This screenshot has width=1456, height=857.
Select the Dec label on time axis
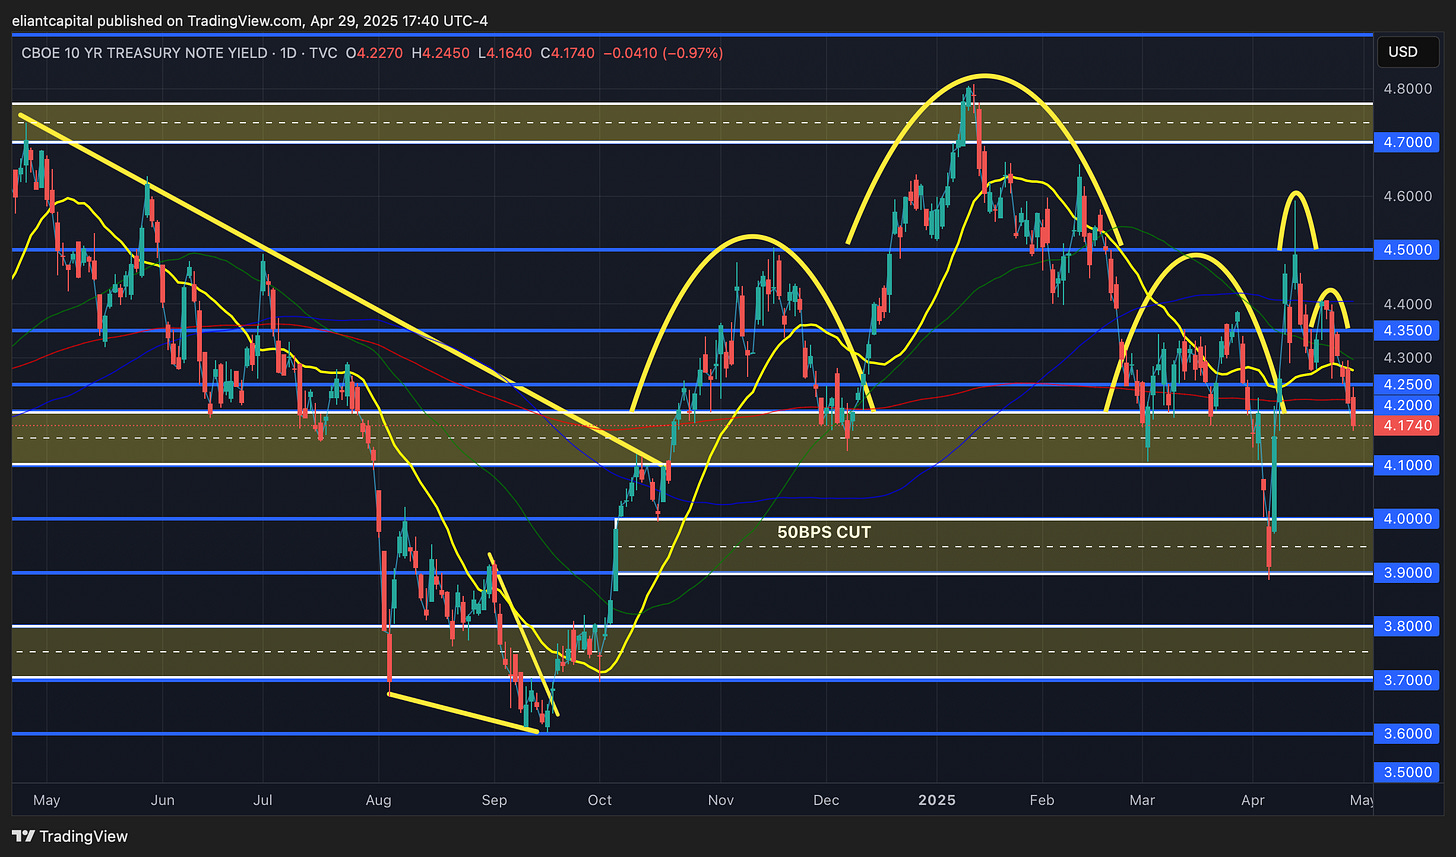coord(826,800)
